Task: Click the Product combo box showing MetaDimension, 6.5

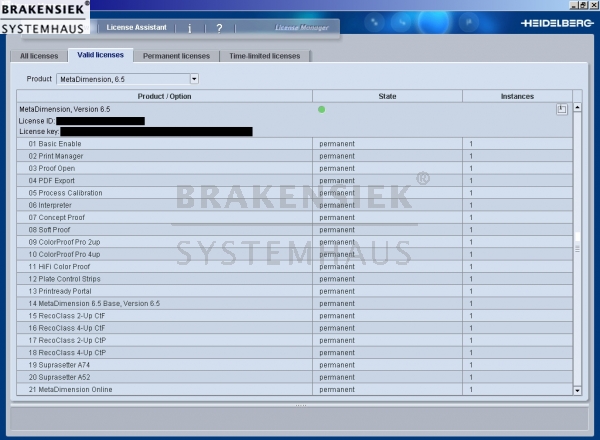Action: click(x=127, y=79)
